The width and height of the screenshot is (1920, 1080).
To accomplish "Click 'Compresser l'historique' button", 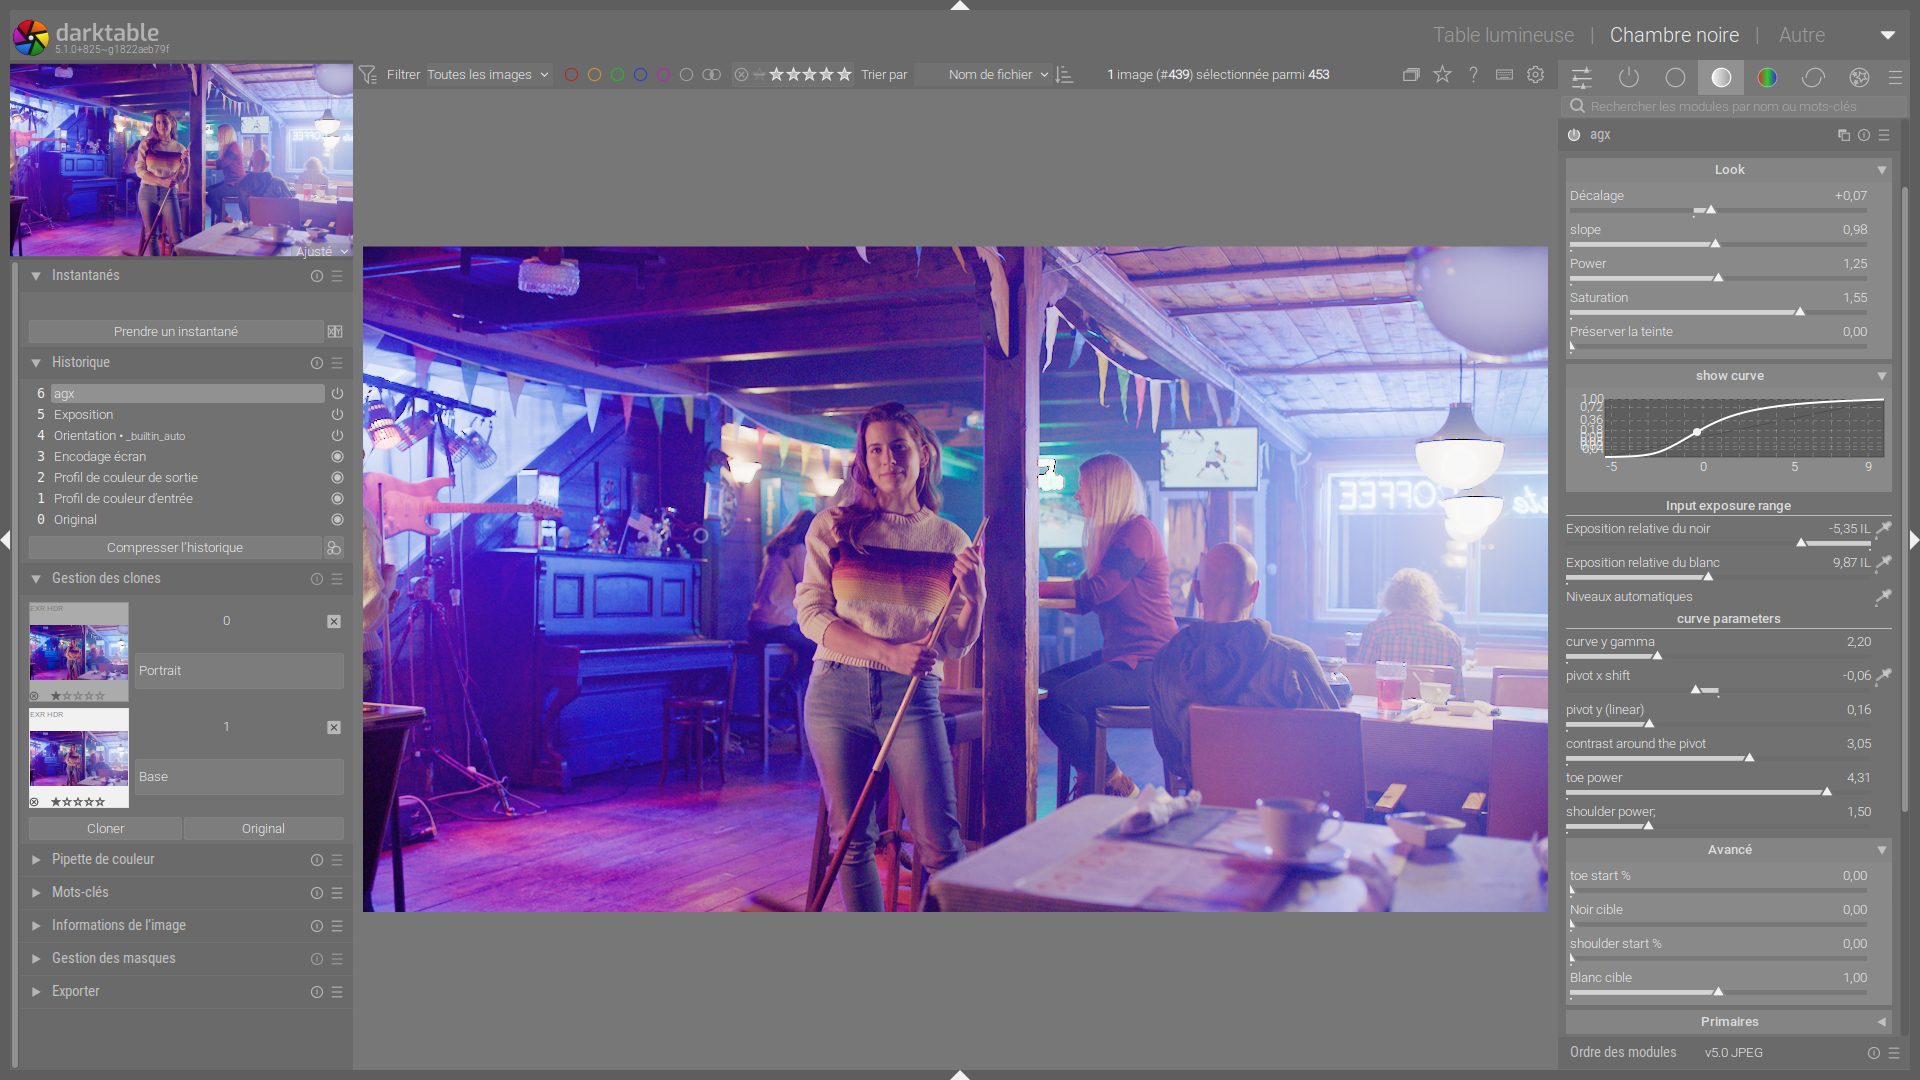I will 175,547.
